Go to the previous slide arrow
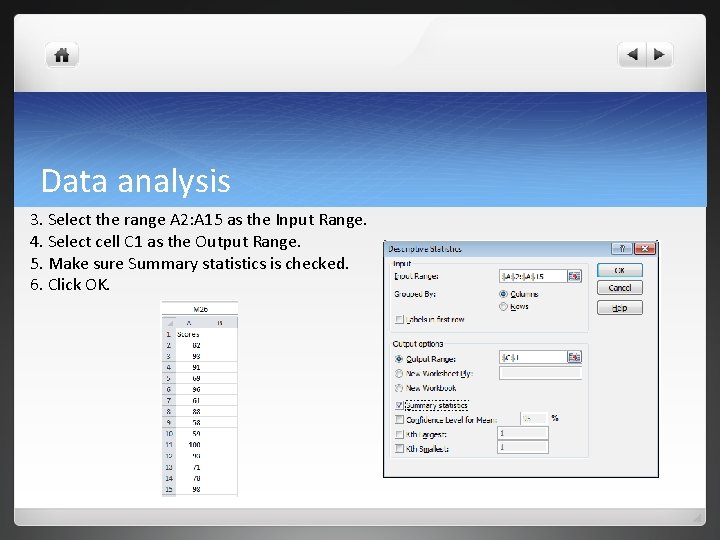 coord(632,55)
